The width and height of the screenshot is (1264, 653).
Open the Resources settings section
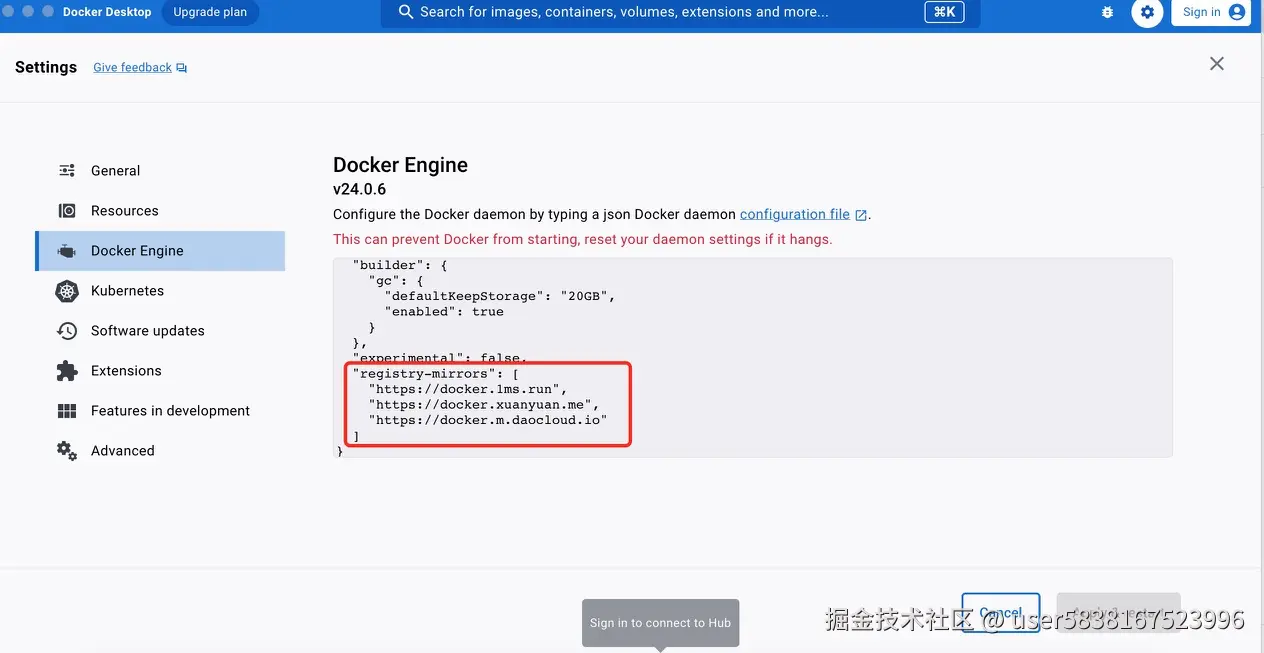point(160,211)
